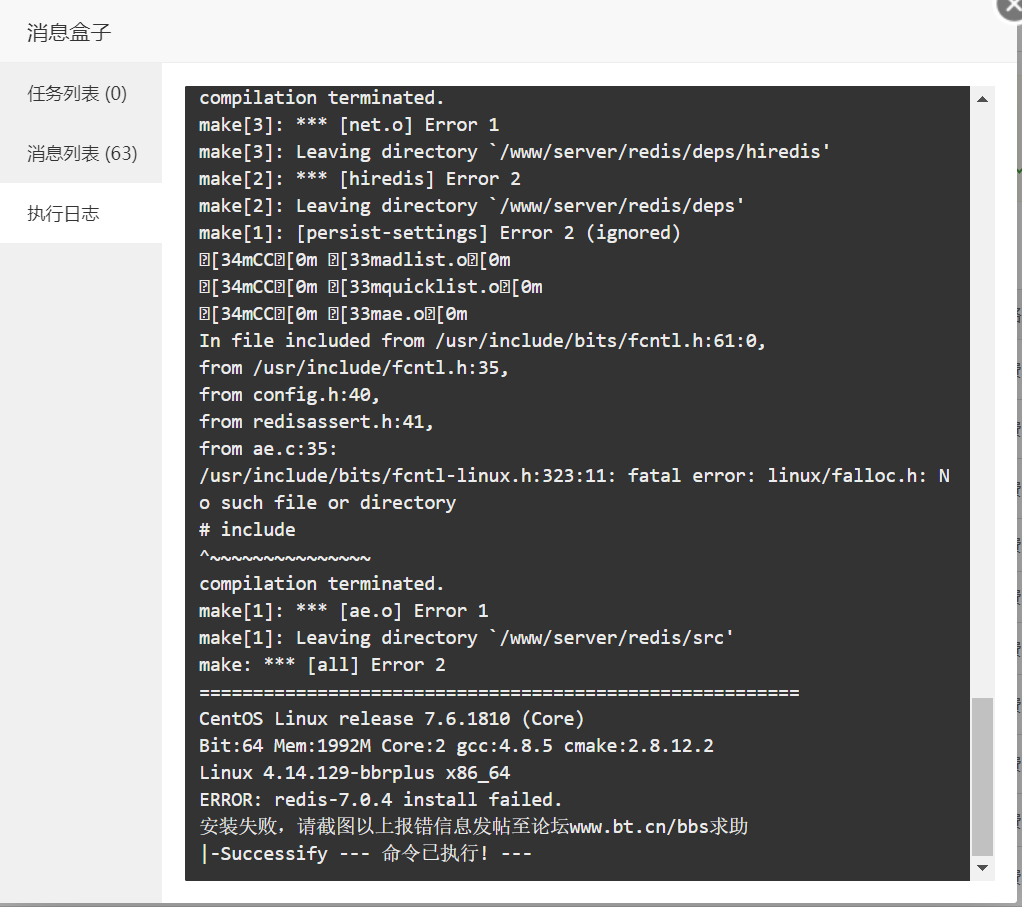
Task: Click the log scrollbar thumb
Action: click(x=982, y=776)
